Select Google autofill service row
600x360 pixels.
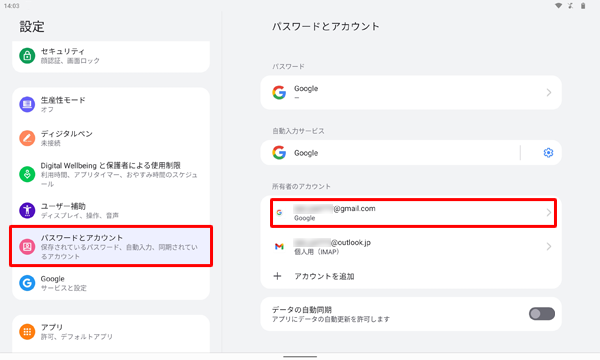point(390,153)
